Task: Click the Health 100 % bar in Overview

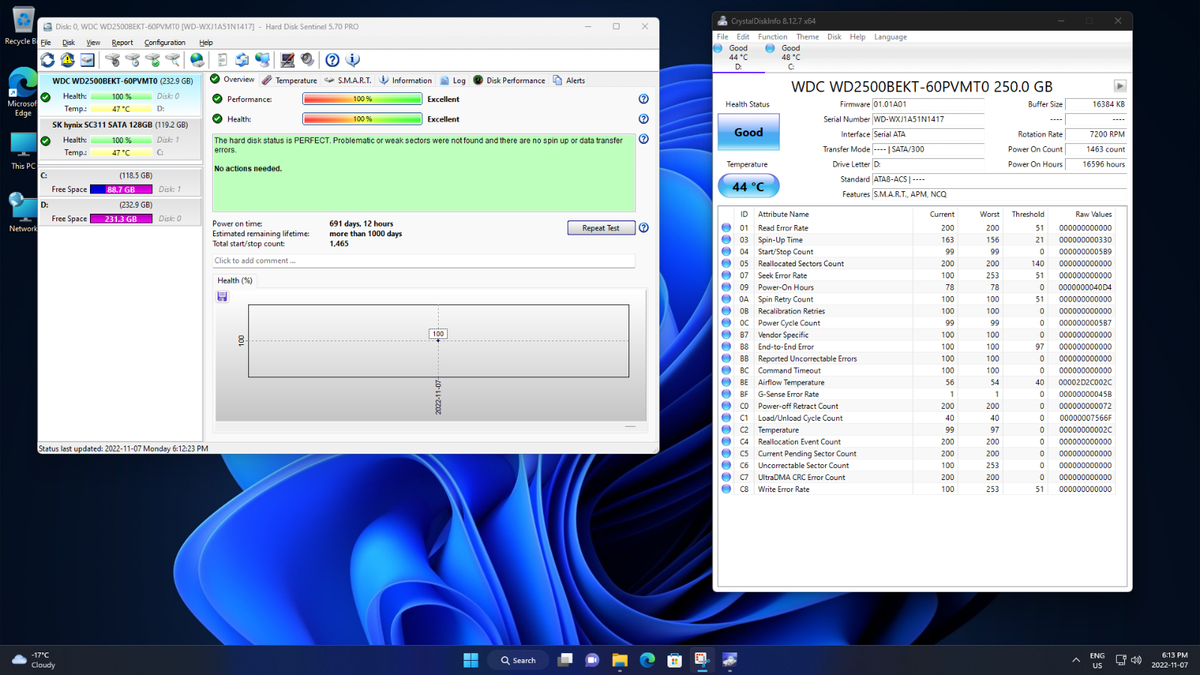Action: click(x=362, y=119)
